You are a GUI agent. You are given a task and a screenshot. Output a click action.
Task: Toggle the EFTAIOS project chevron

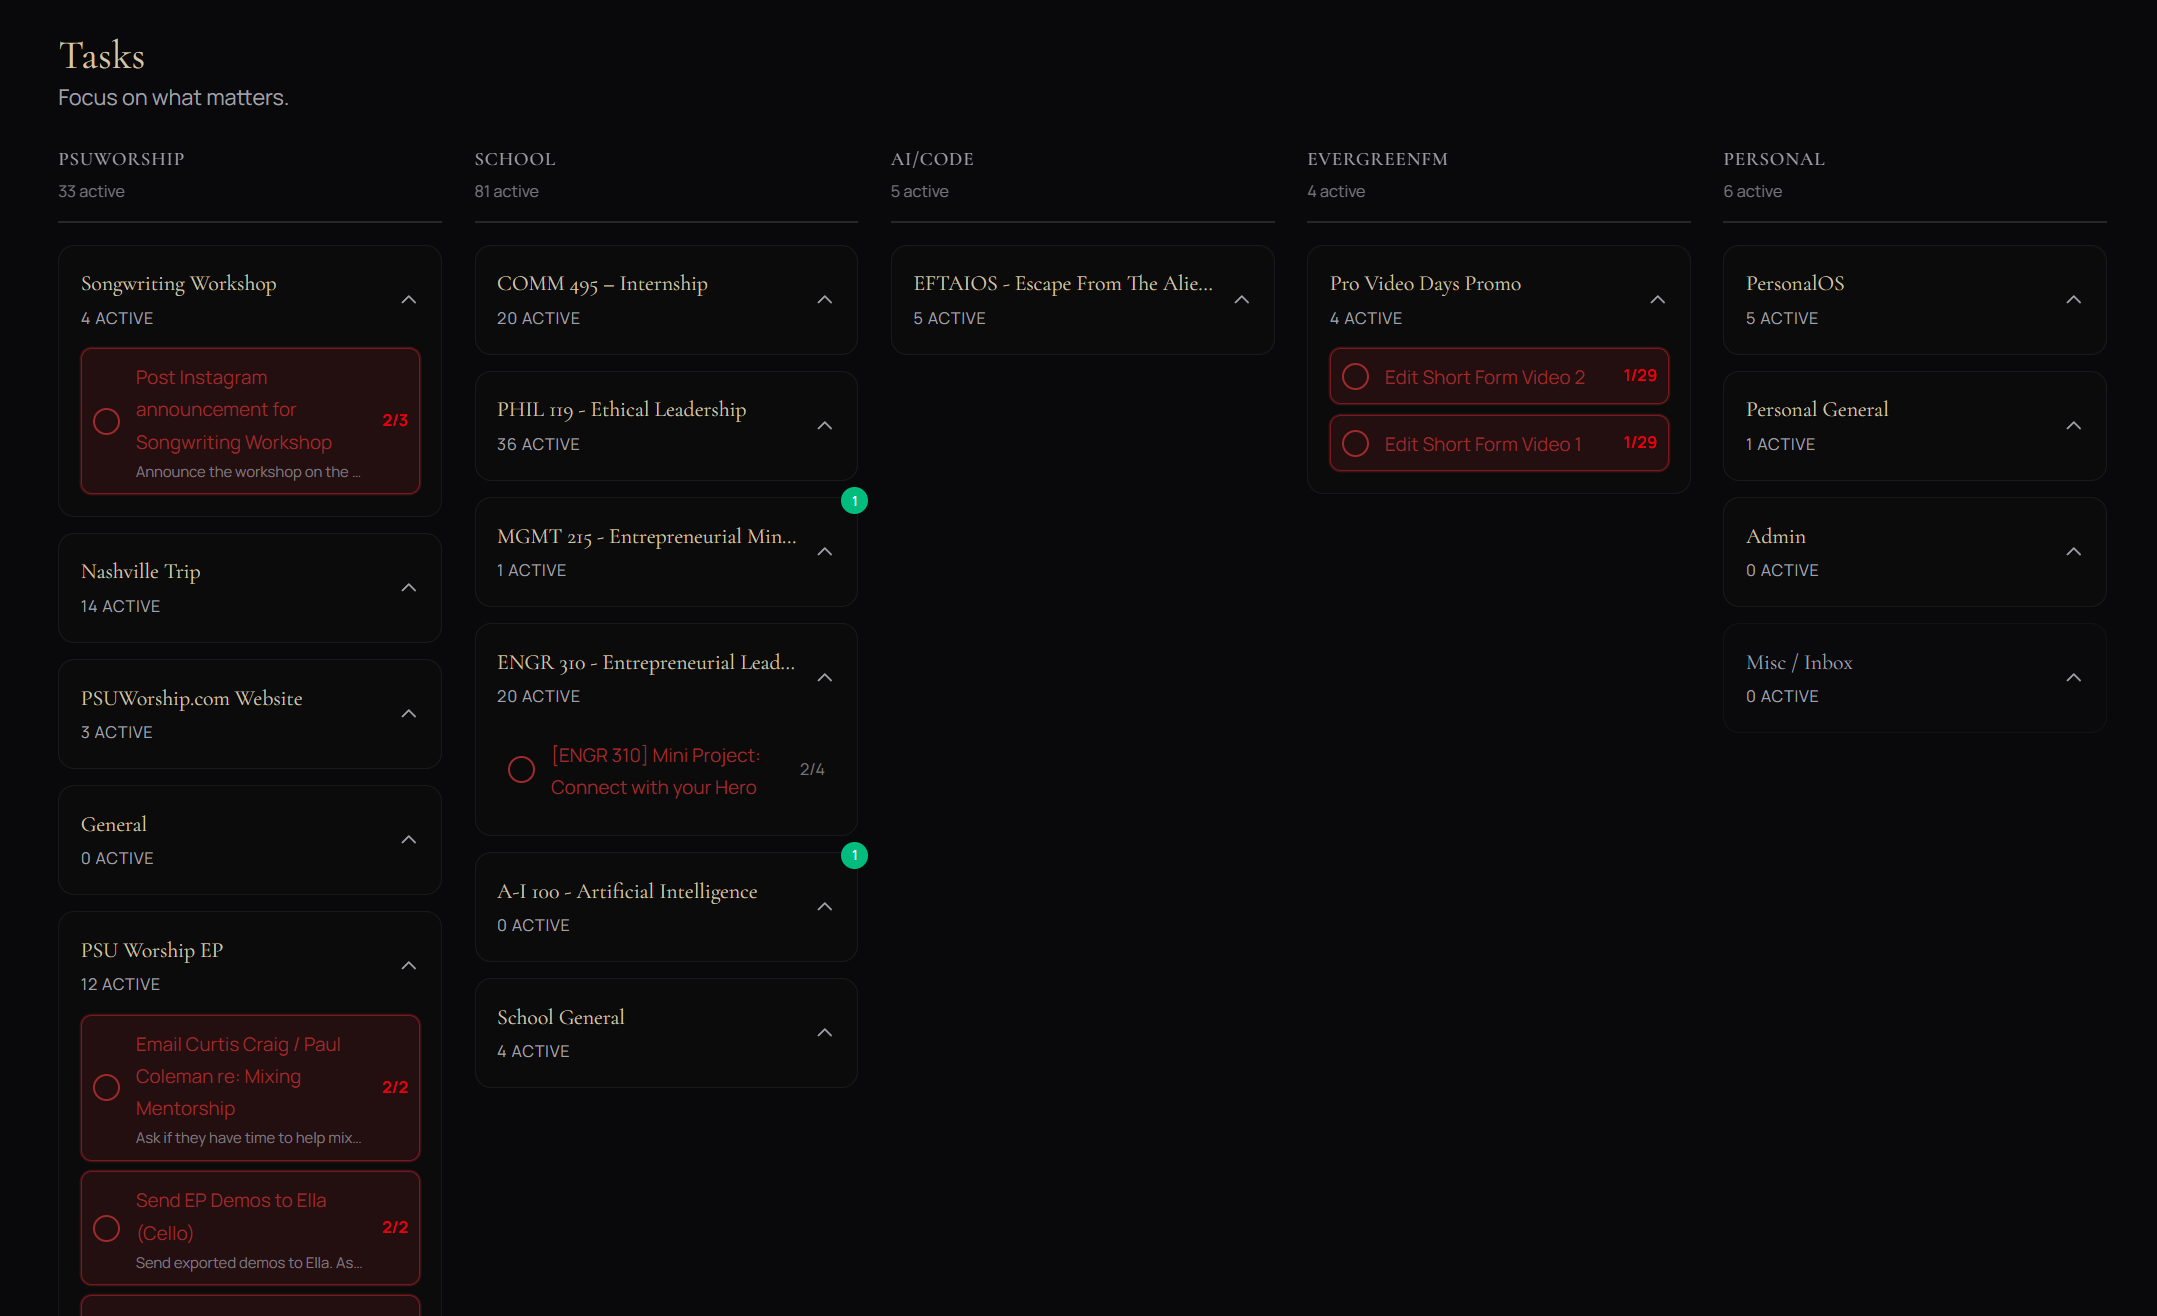[x=1241, y=300]
